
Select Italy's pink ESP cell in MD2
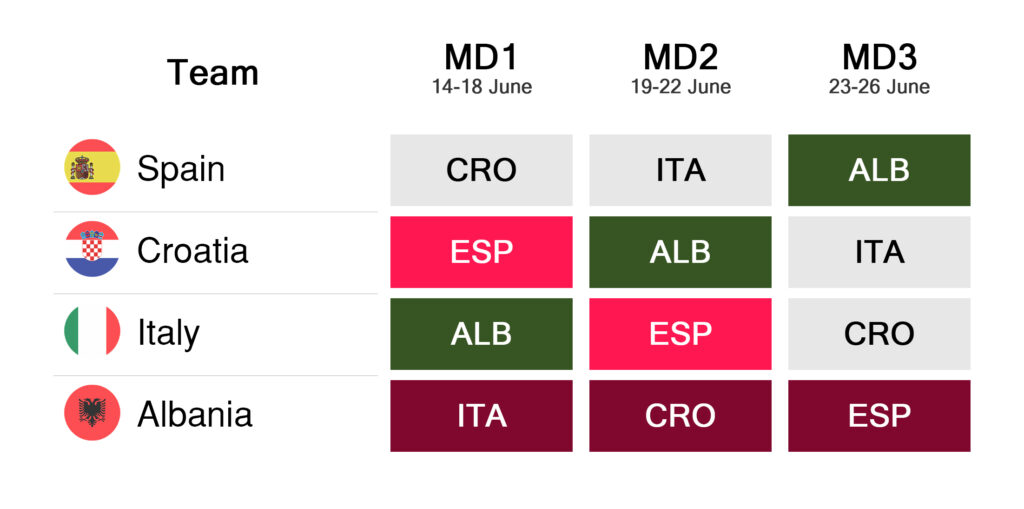(680, 334)
